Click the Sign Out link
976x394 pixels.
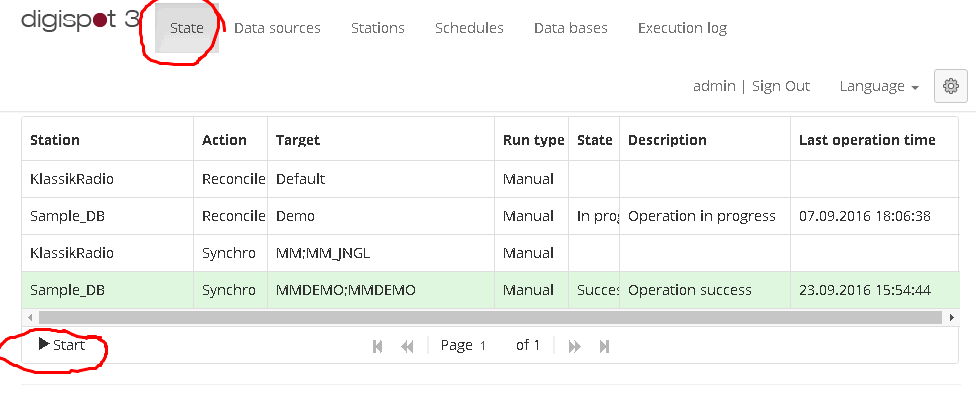tap(781, 86)
